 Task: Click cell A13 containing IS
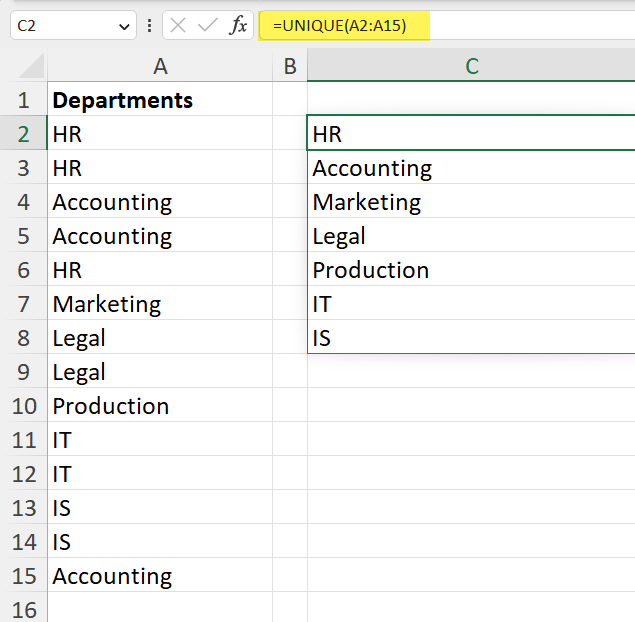160,508
